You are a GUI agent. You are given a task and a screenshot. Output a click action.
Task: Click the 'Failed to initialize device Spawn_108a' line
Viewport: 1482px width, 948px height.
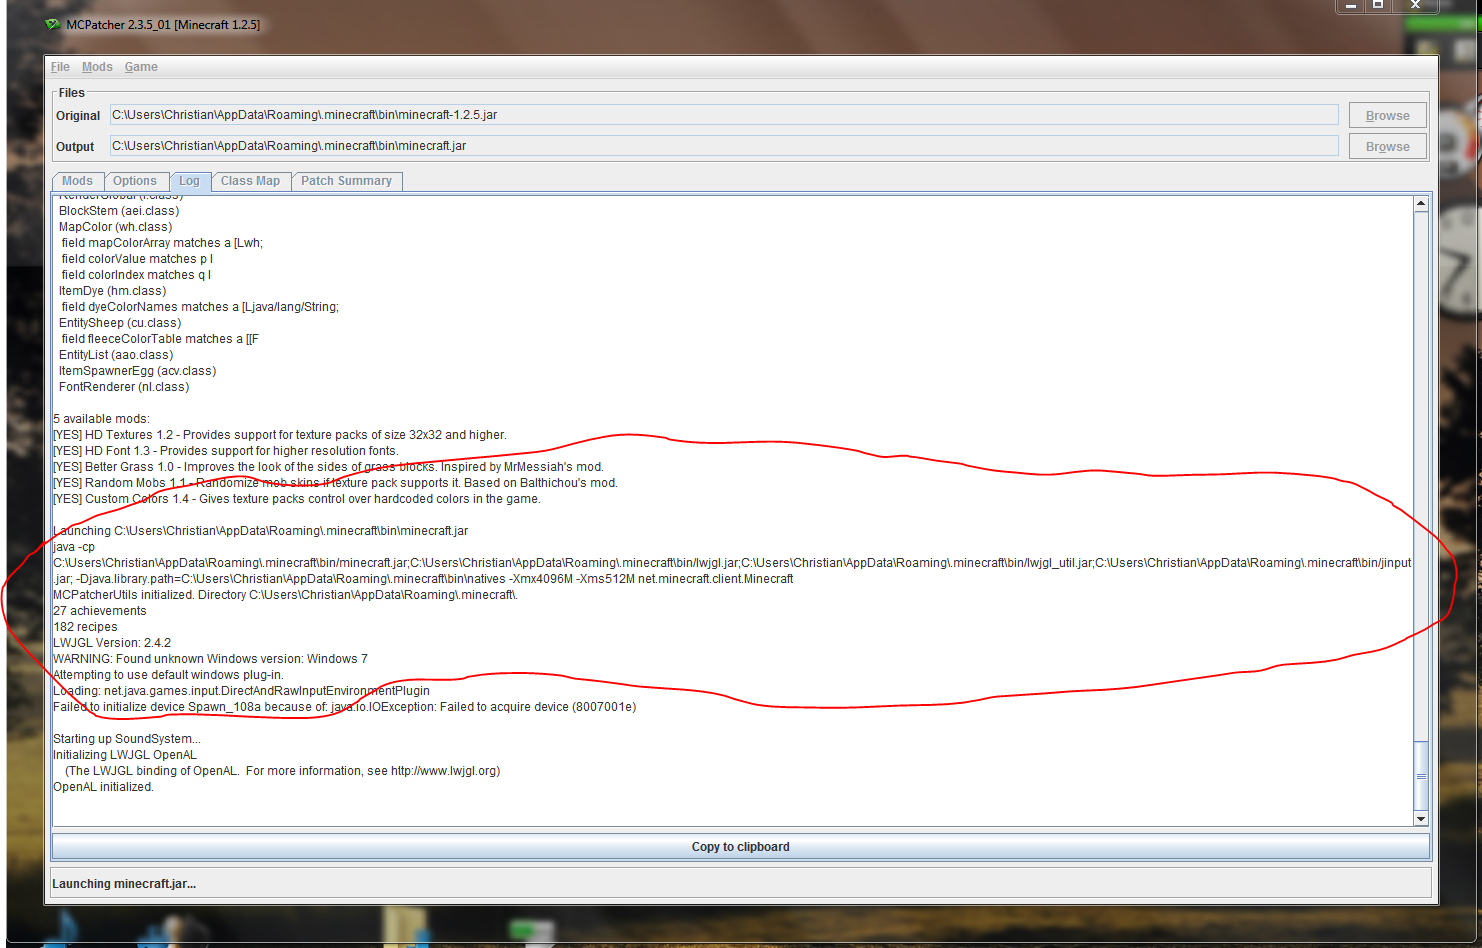[345, 707]
